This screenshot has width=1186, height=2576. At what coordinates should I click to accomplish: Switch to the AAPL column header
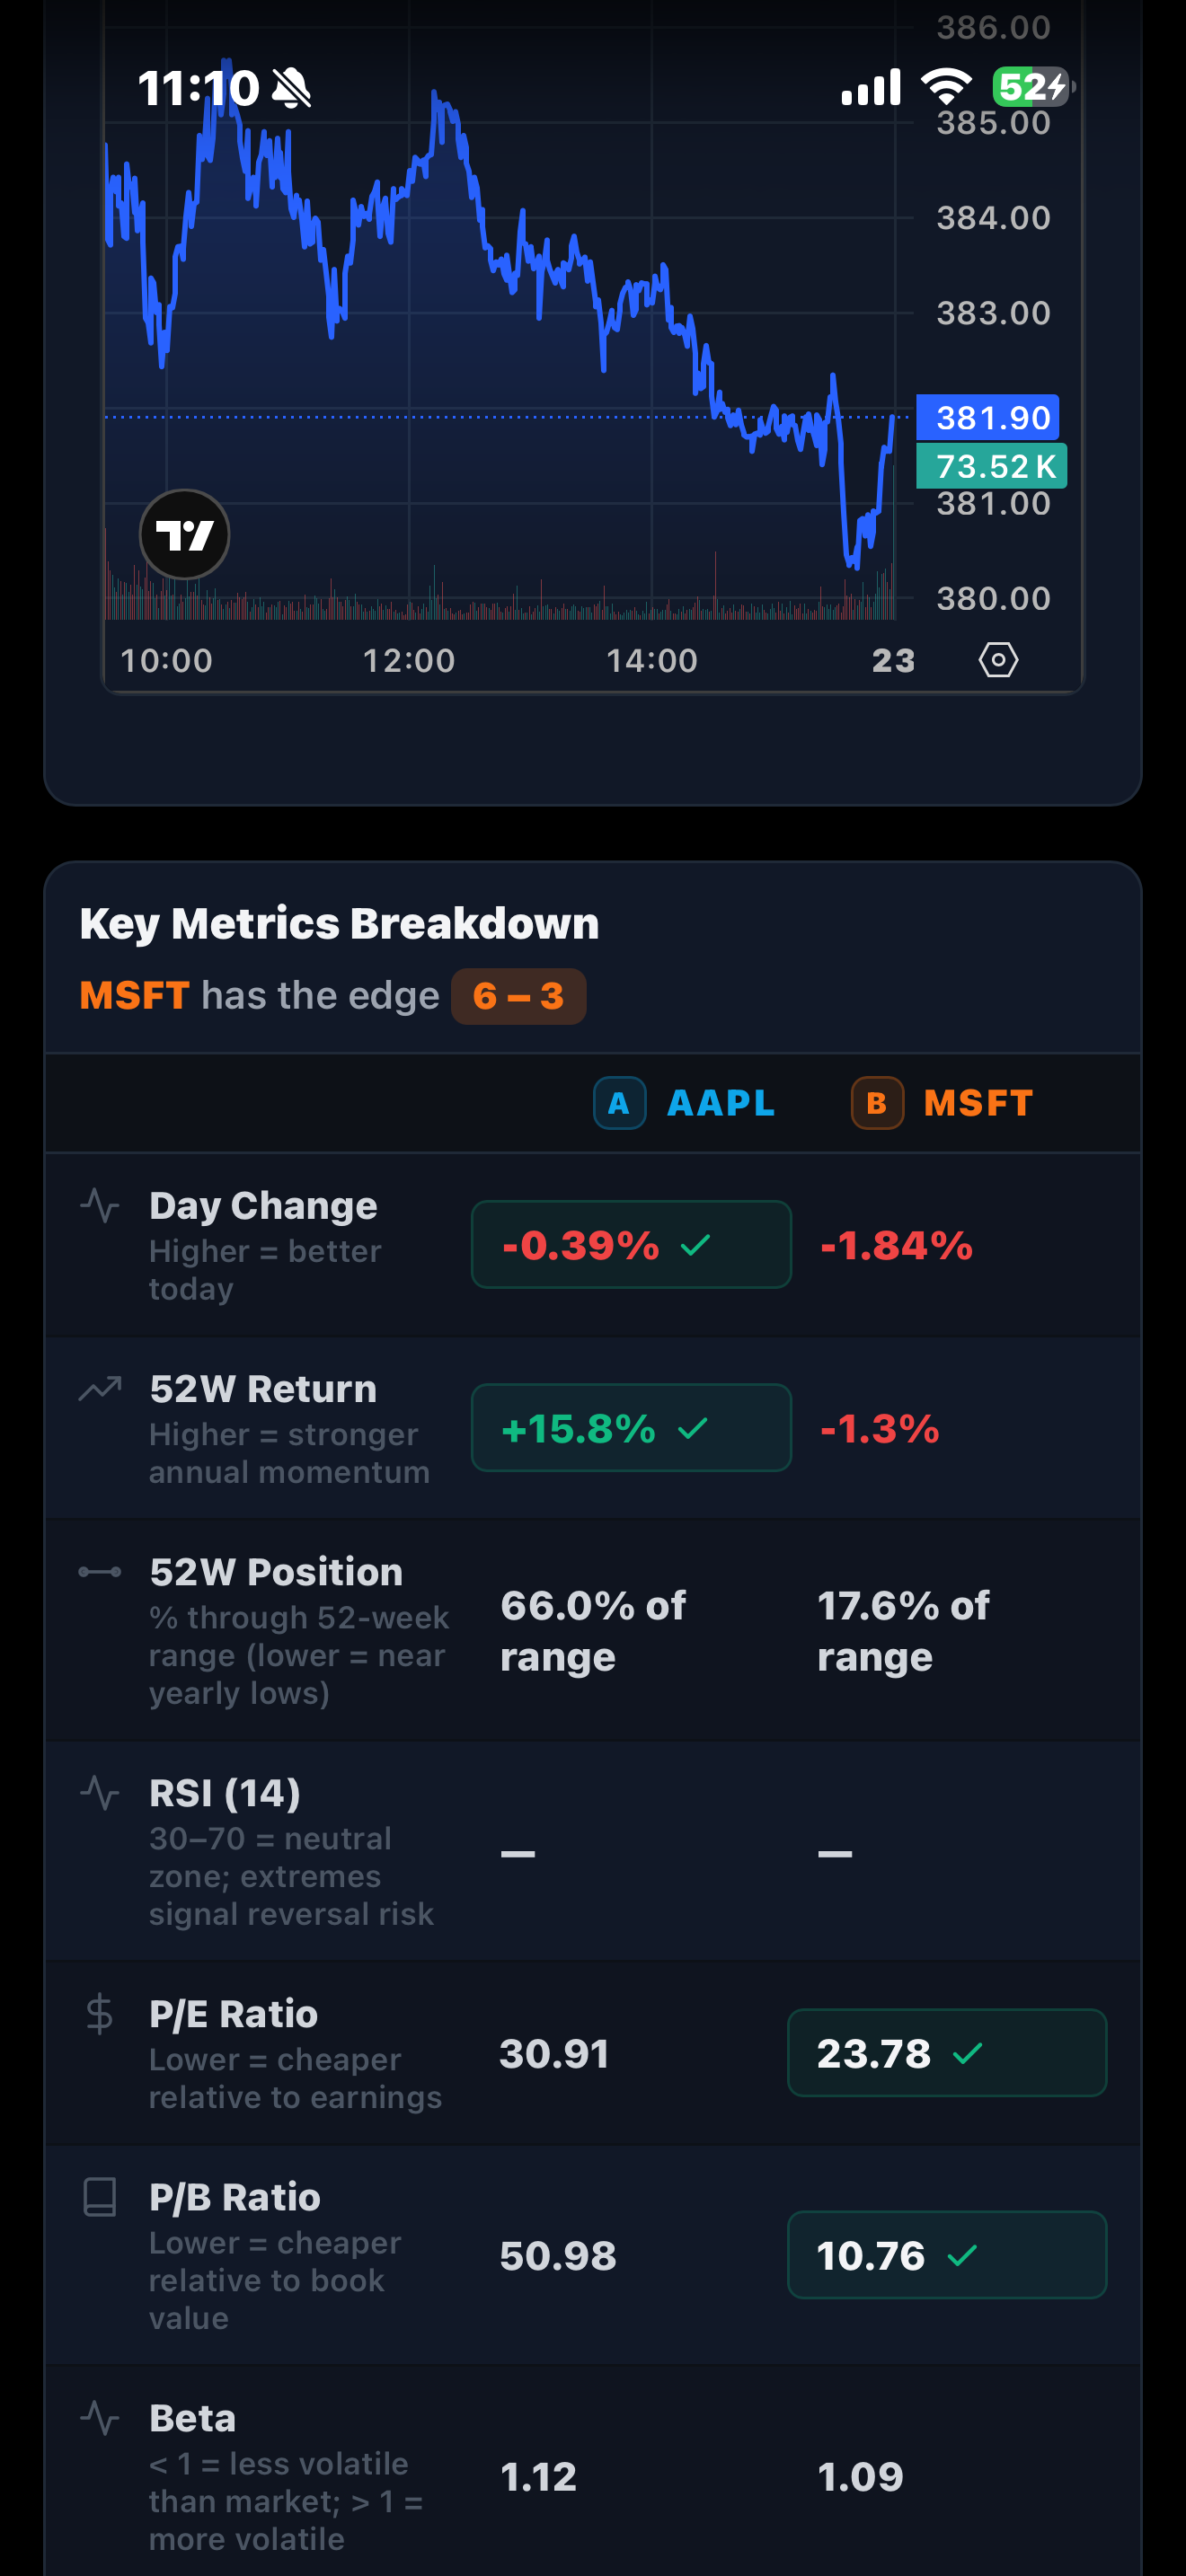pos(720,1103)
